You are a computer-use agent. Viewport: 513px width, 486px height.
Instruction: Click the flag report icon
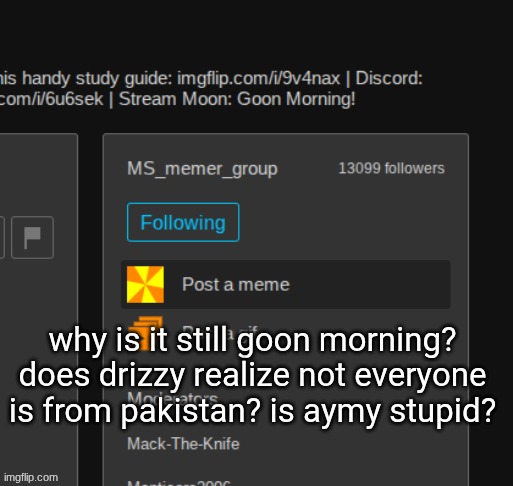32,237
